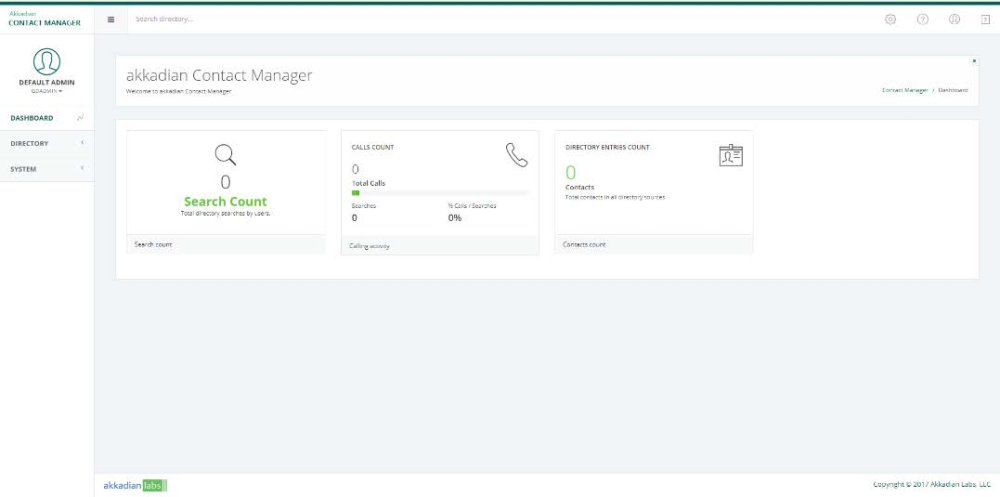Image resolution: width=1000 pixels, height=497 pixels.
Task: Click the magnifier icon in Search Count card
Action: tap(225, 154)
